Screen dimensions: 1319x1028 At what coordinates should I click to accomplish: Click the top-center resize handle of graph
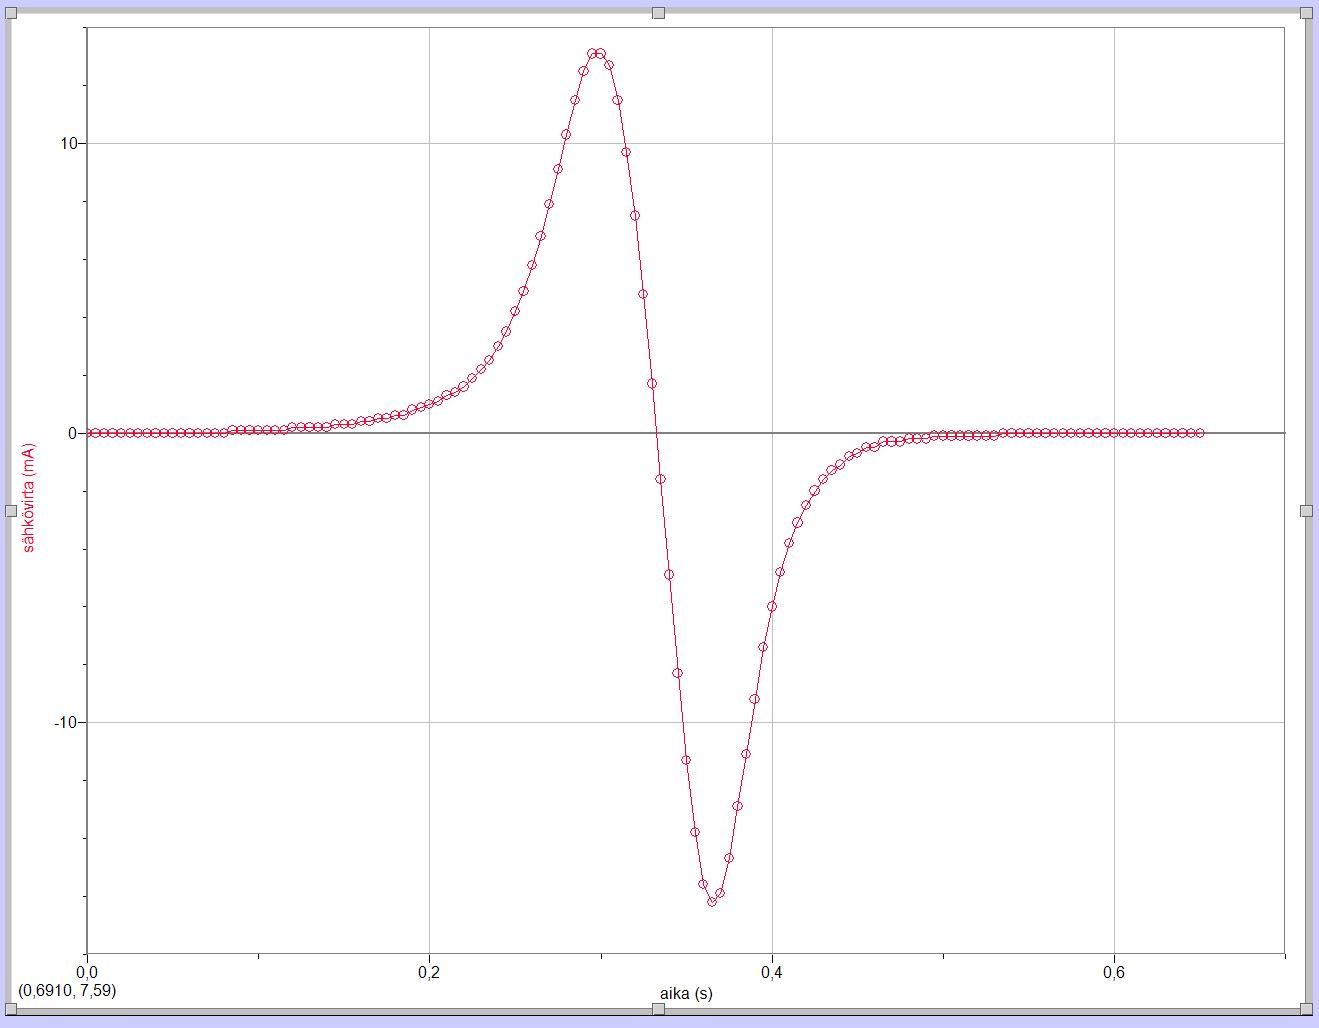[658, 12]
